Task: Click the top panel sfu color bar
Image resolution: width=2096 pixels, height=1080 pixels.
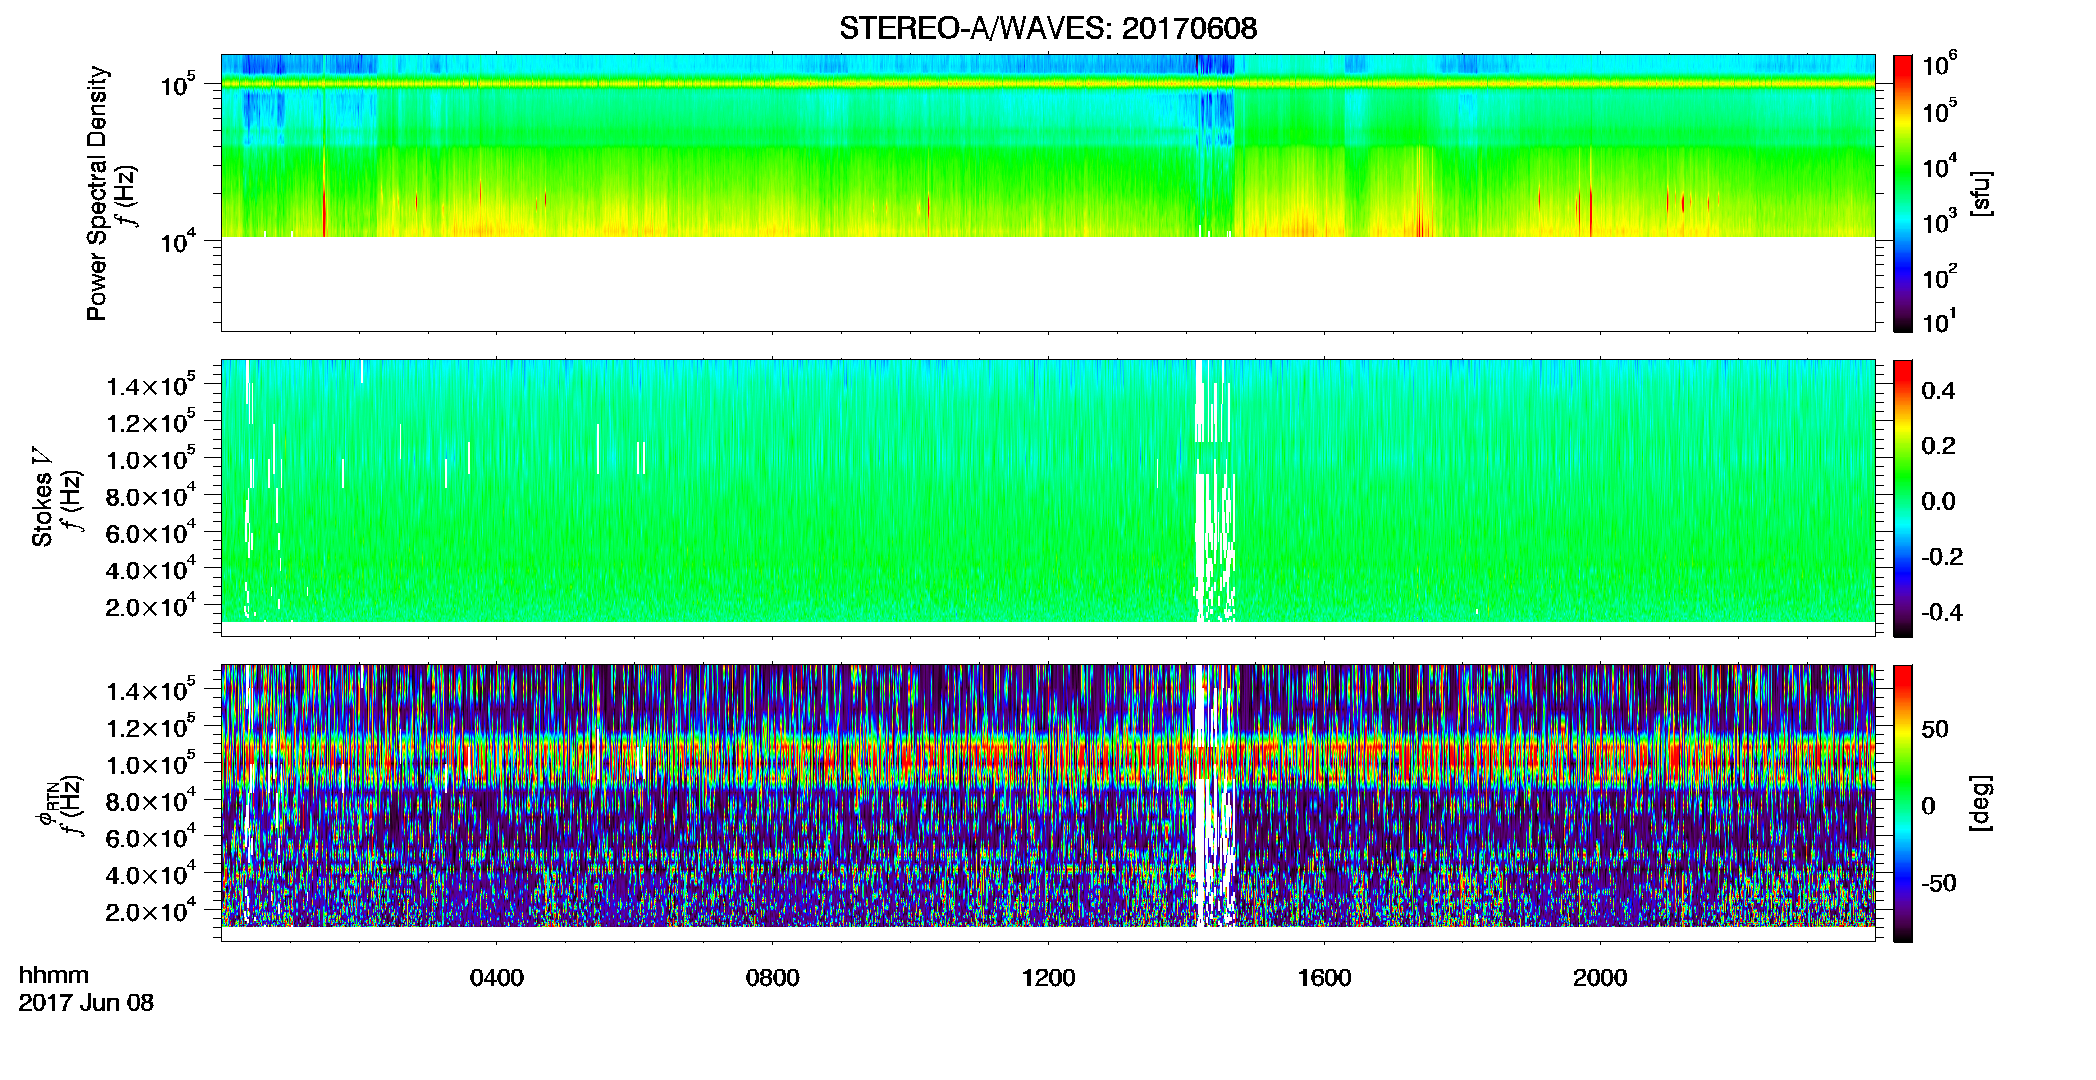Action: [1903, 193]
